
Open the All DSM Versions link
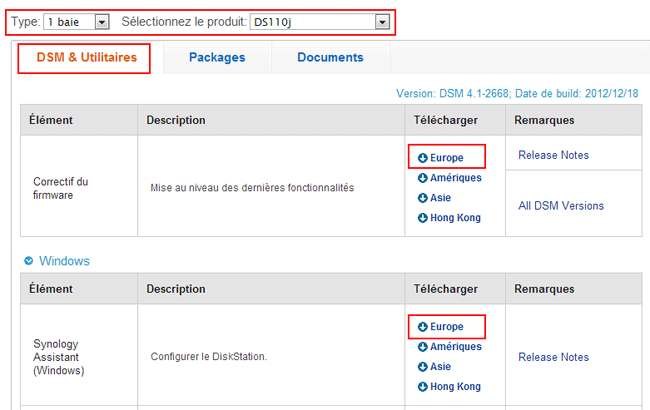(x=560, y=206)
